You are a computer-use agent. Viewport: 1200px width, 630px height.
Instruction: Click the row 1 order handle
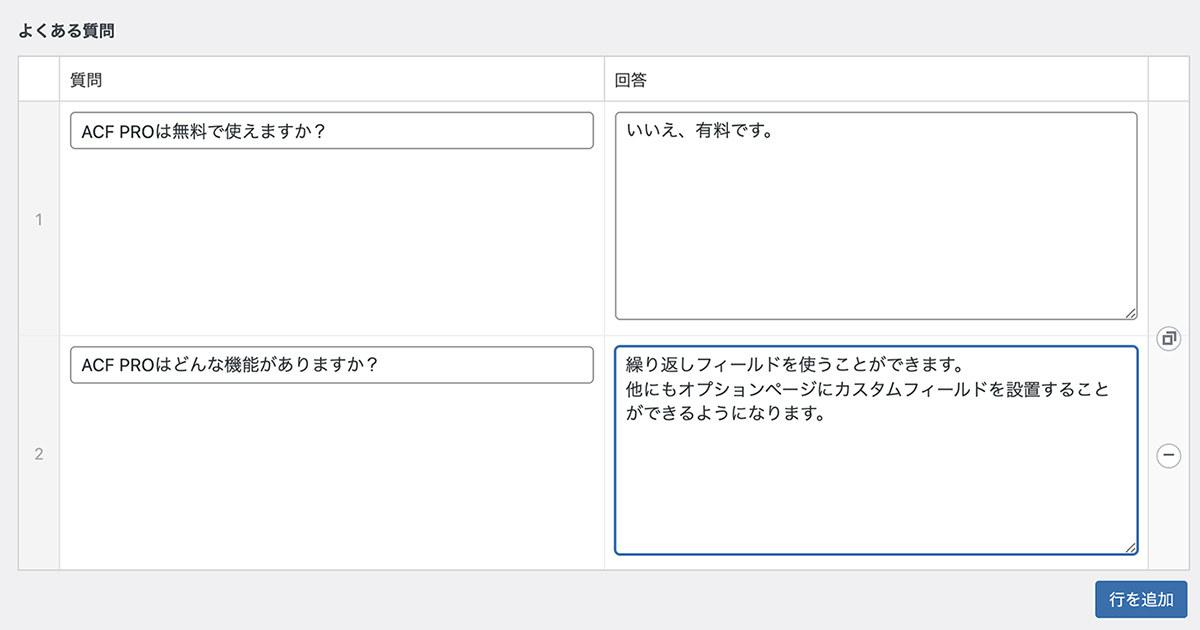click(39, 219)
